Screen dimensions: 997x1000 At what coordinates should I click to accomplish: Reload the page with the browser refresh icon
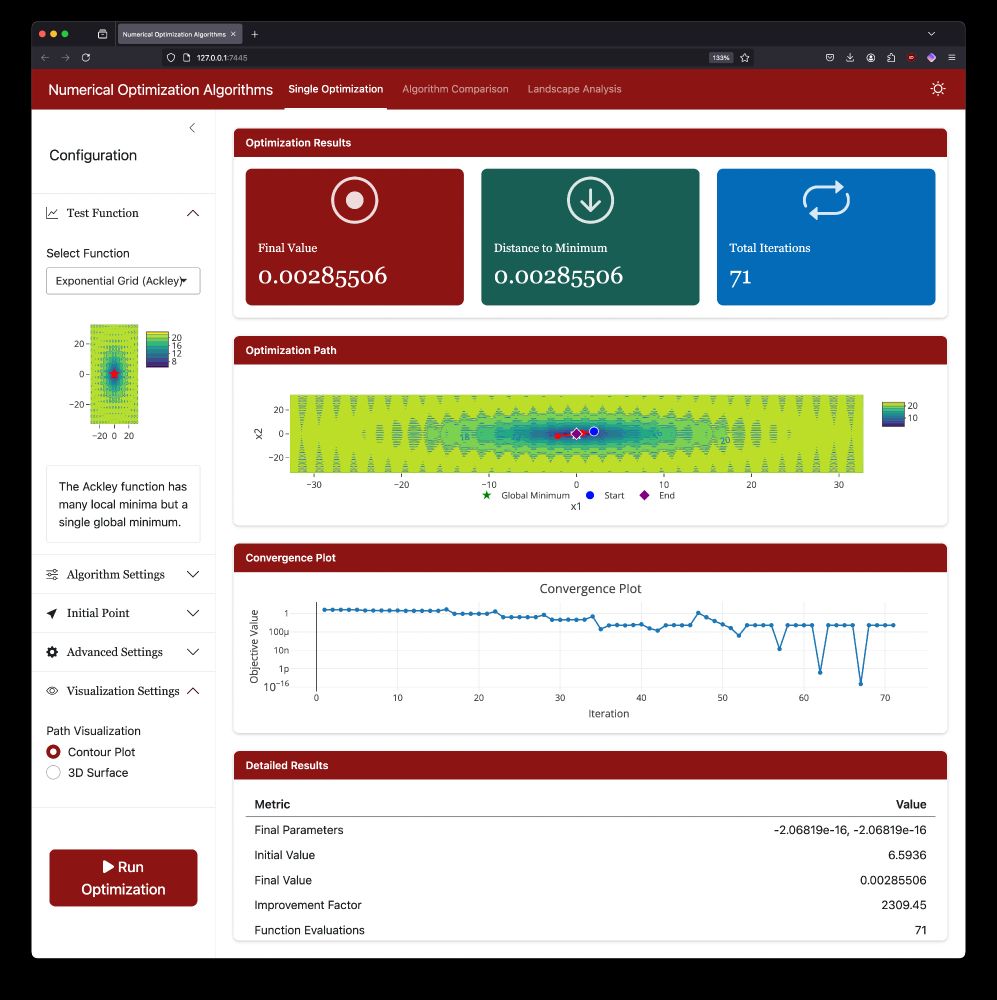tap(86, 57)
